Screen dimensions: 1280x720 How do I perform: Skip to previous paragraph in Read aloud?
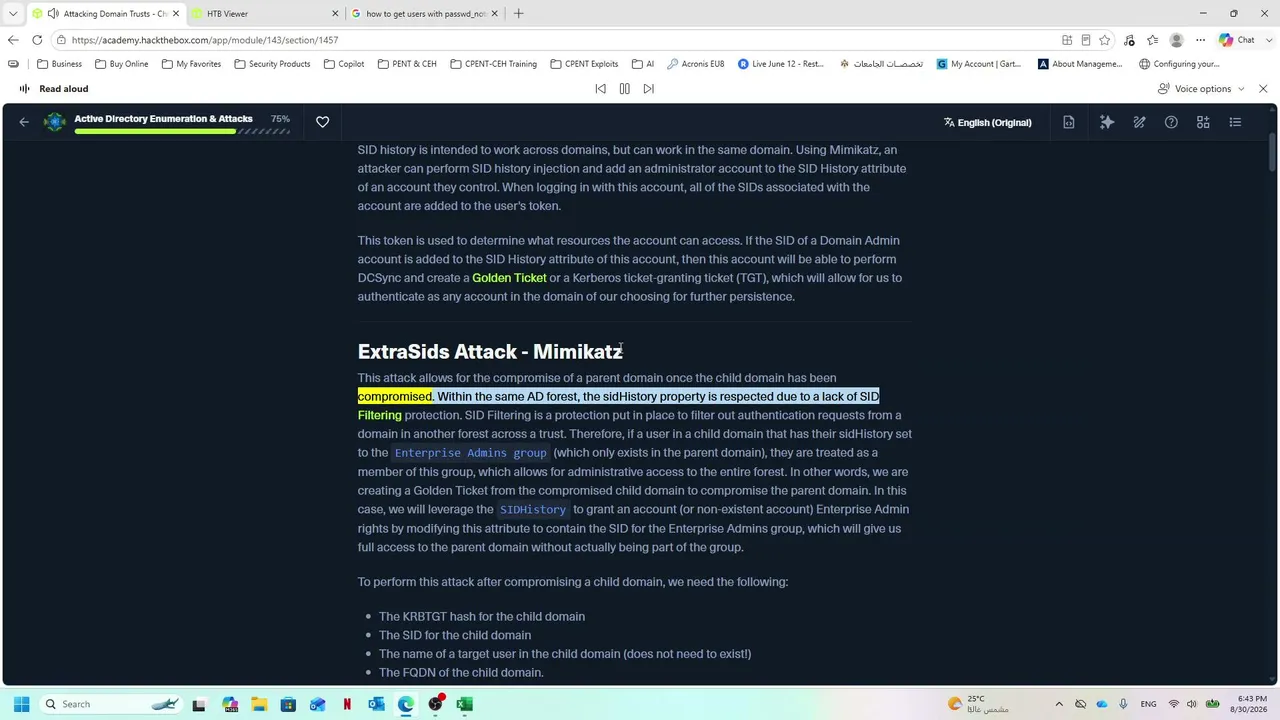coord(600,89)
